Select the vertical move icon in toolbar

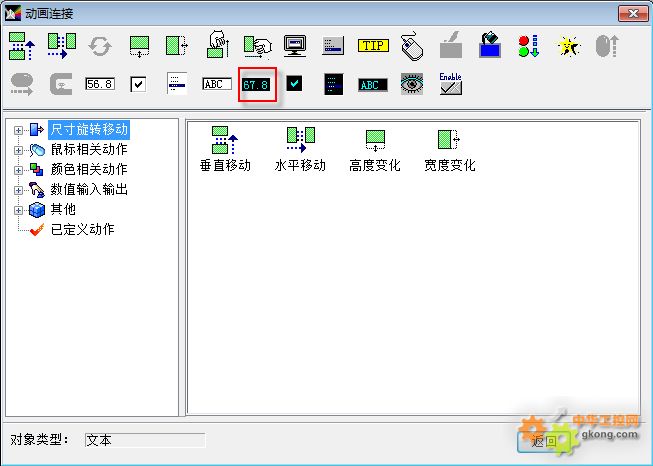(22, 46)
